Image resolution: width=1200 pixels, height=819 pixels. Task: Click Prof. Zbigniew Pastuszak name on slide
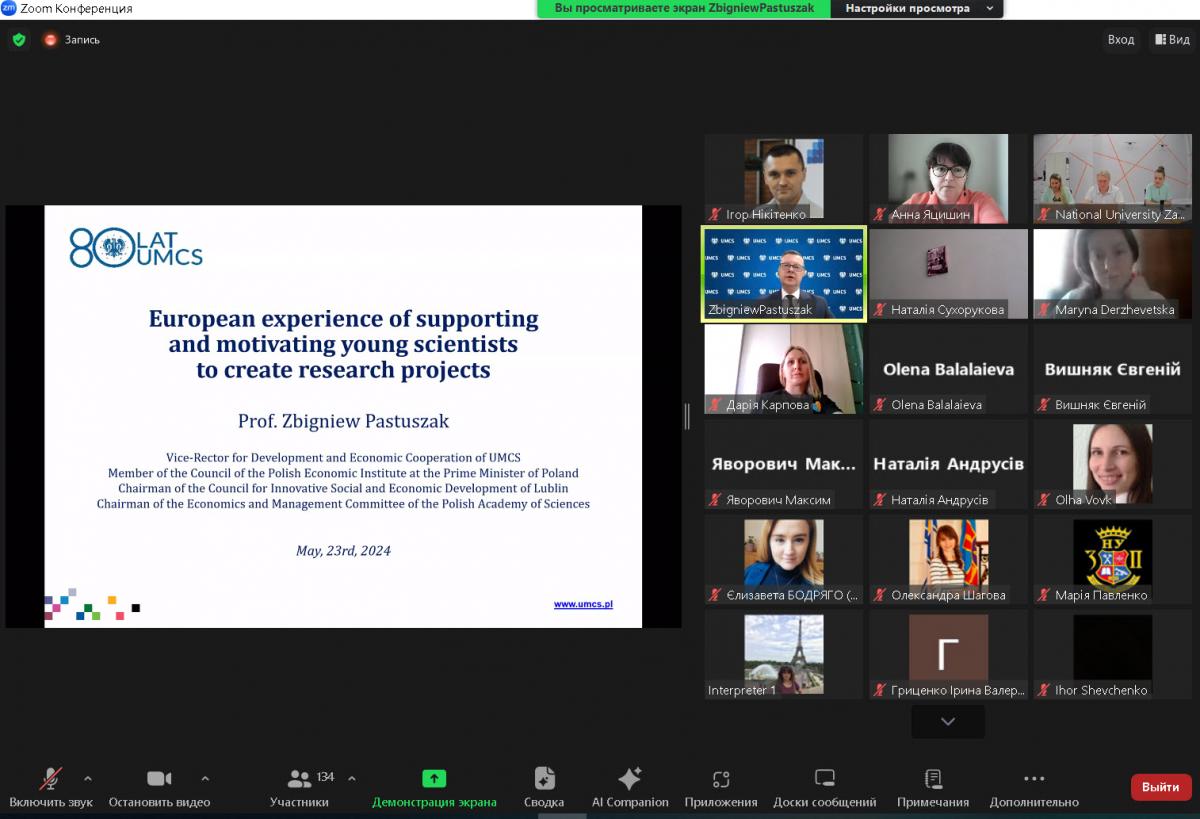pos(343,421)
